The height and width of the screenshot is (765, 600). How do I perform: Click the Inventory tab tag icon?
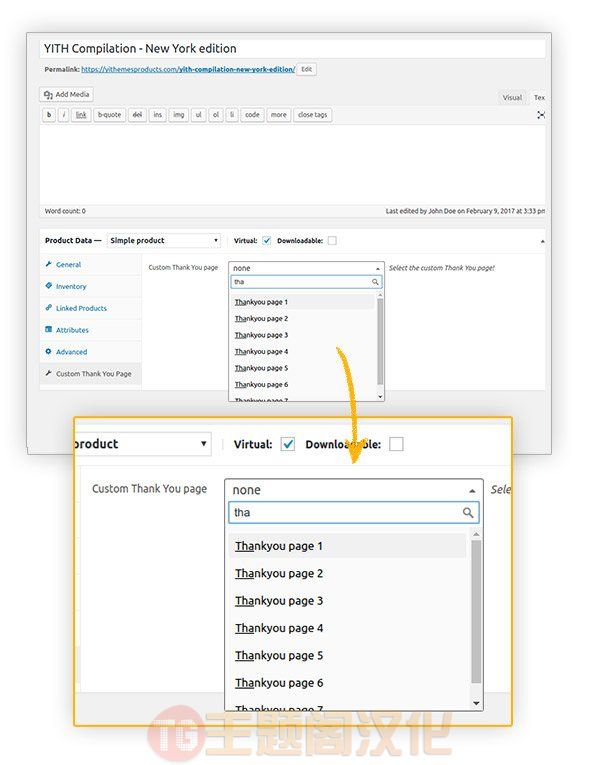[x=48, y=286]
